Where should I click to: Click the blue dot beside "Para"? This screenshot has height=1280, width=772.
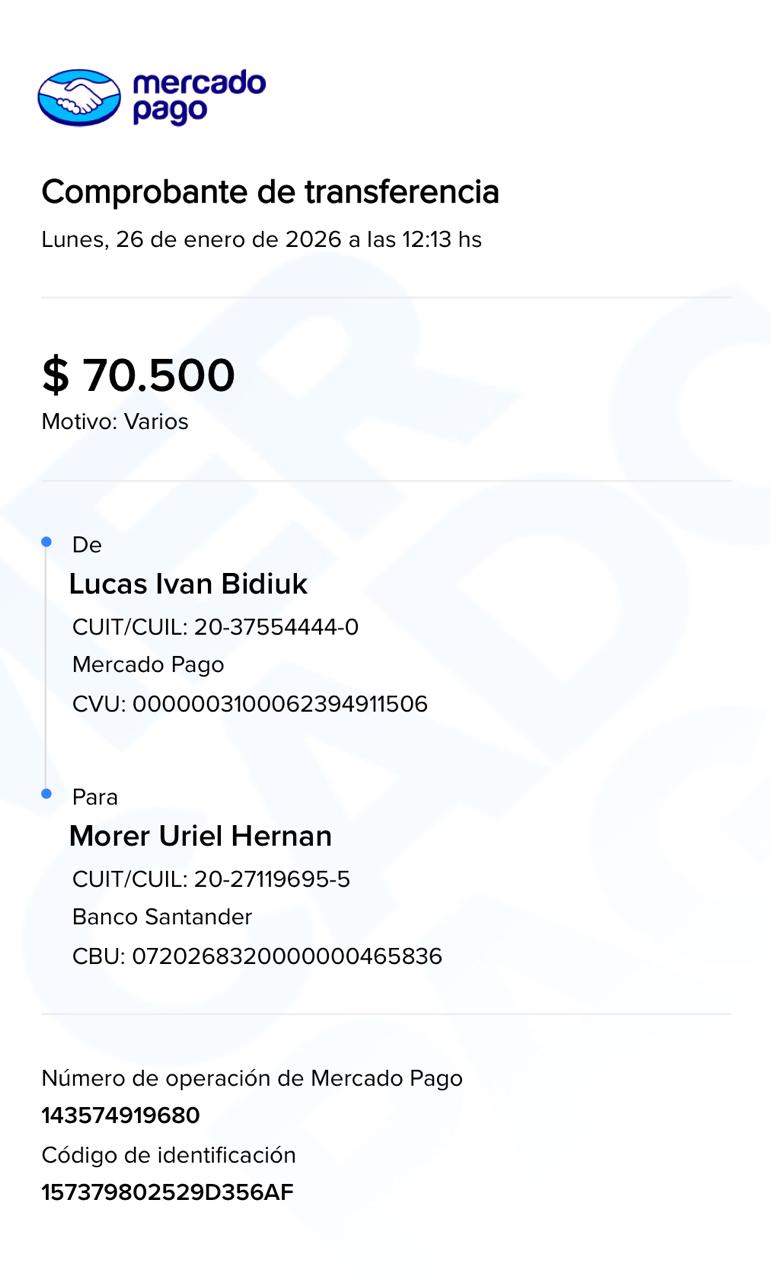tap(46, 794)
